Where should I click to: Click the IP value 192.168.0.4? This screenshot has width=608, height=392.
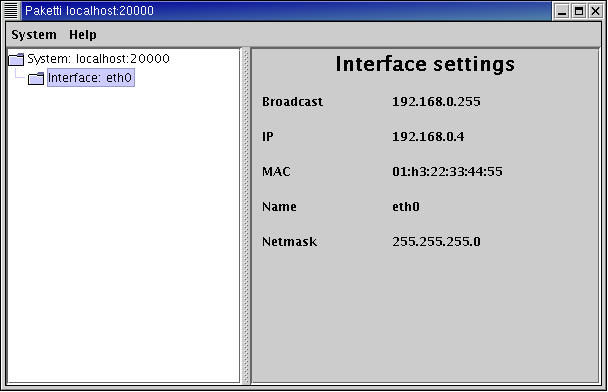428,137
